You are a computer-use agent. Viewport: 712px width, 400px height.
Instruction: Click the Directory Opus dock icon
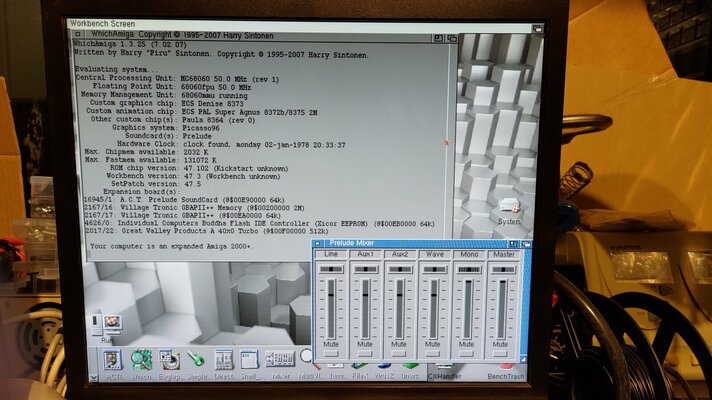(x=223, y=359)
